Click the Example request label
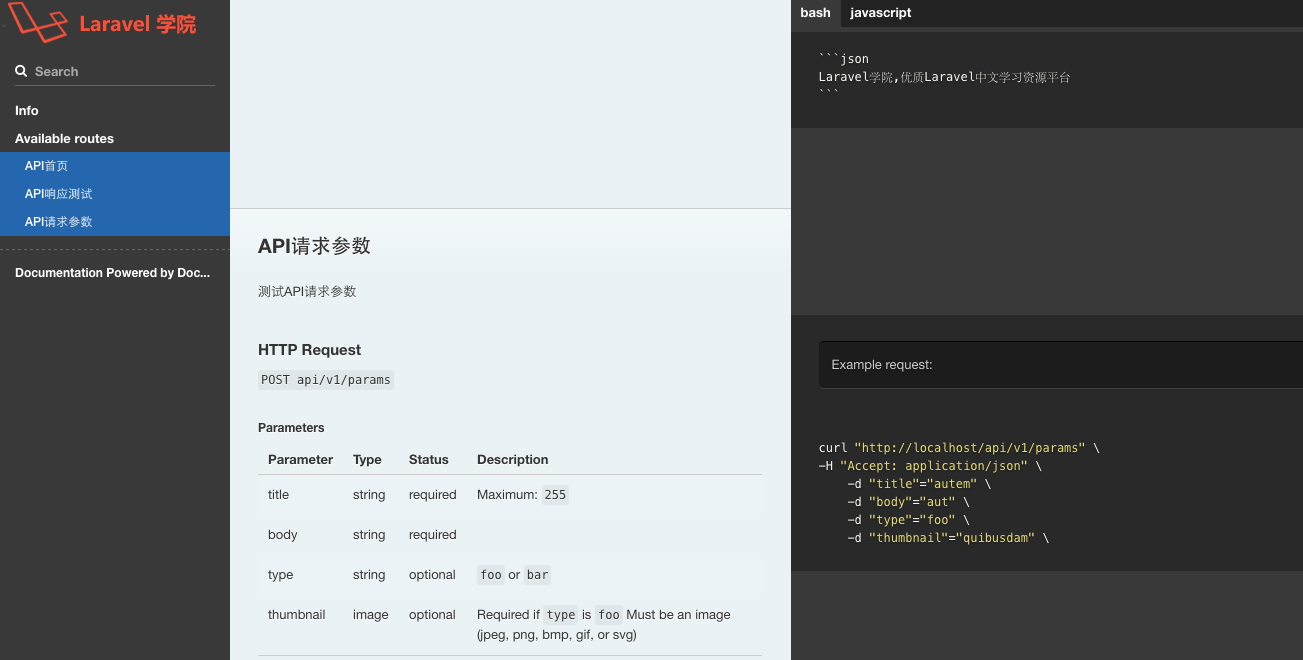This screenshot has height=660, width=1303. click(882, 365)
